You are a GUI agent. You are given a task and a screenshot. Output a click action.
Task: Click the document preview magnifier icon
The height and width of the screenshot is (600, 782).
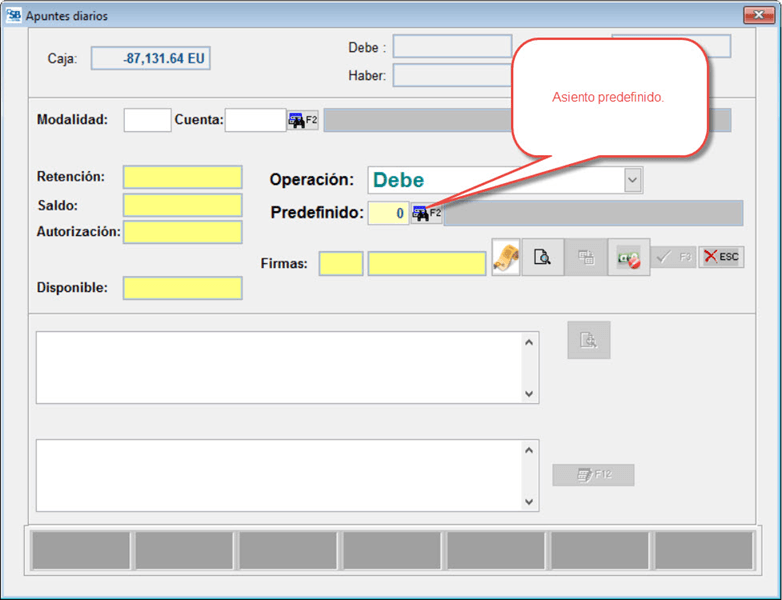coord(542,257)
